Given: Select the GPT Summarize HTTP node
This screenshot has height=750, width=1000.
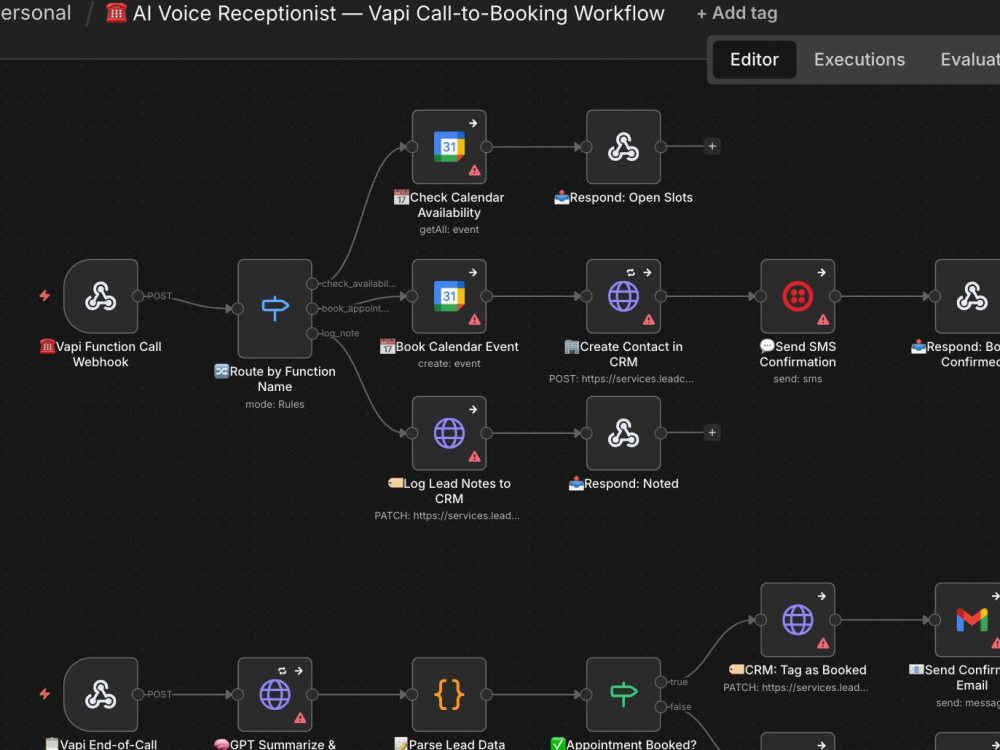Looking at the screenshot, I should point(275,695).
